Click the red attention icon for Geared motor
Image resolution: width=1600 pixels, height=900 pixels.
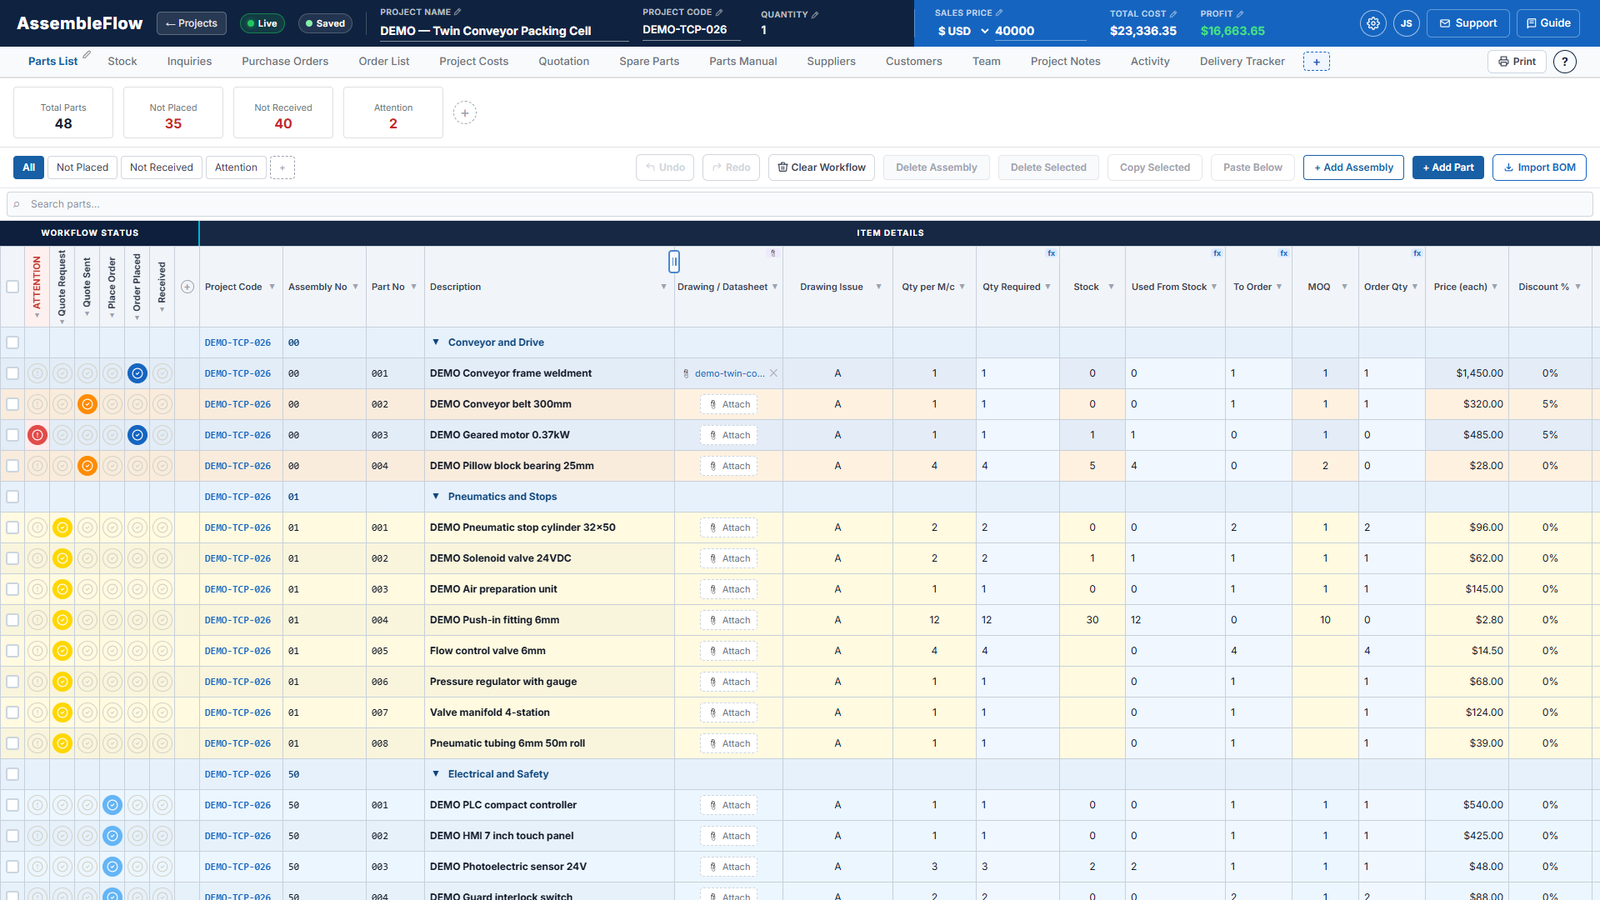click(37, 435)
